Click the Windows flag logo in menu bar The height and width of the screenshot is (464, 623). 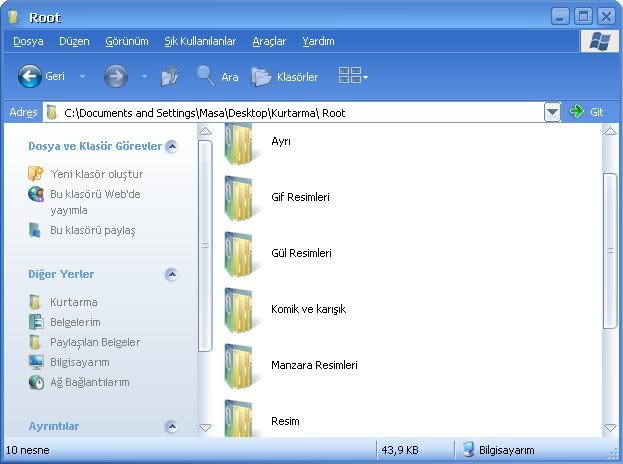pos(600,41)
